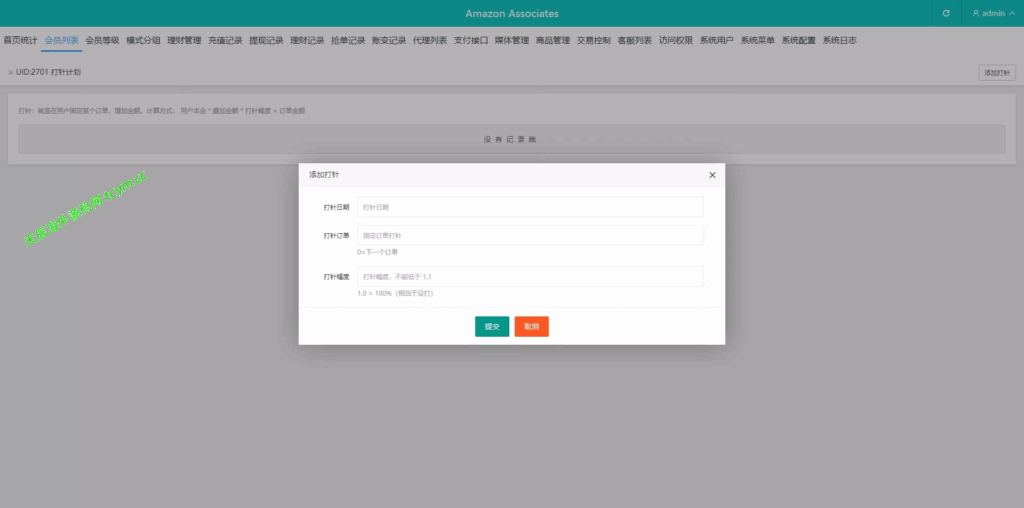Go to the 模式分组 menu tab
1024x508 pixels.
click(144, 40)
